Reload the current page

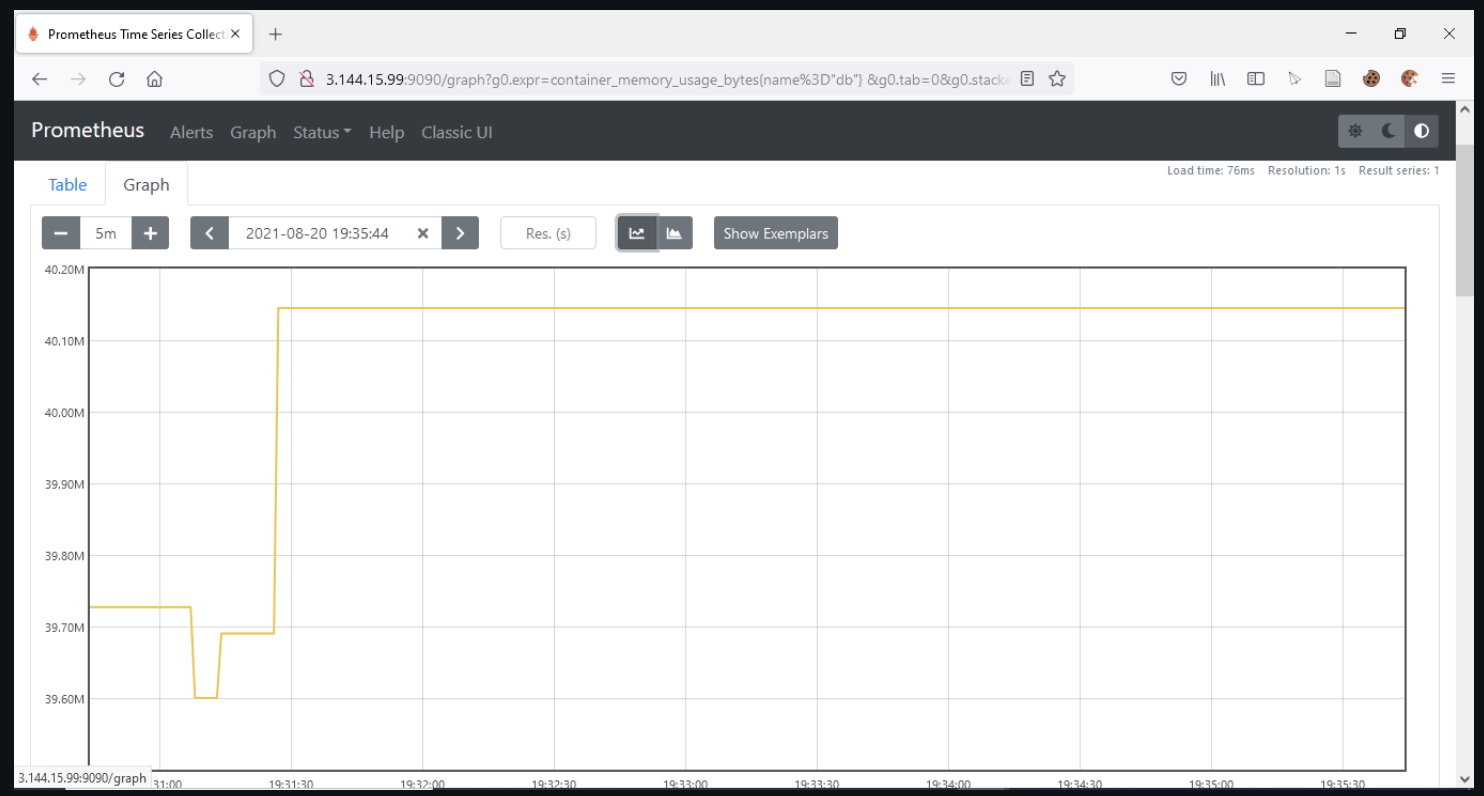pyautogui.click(x=116, y=79)
